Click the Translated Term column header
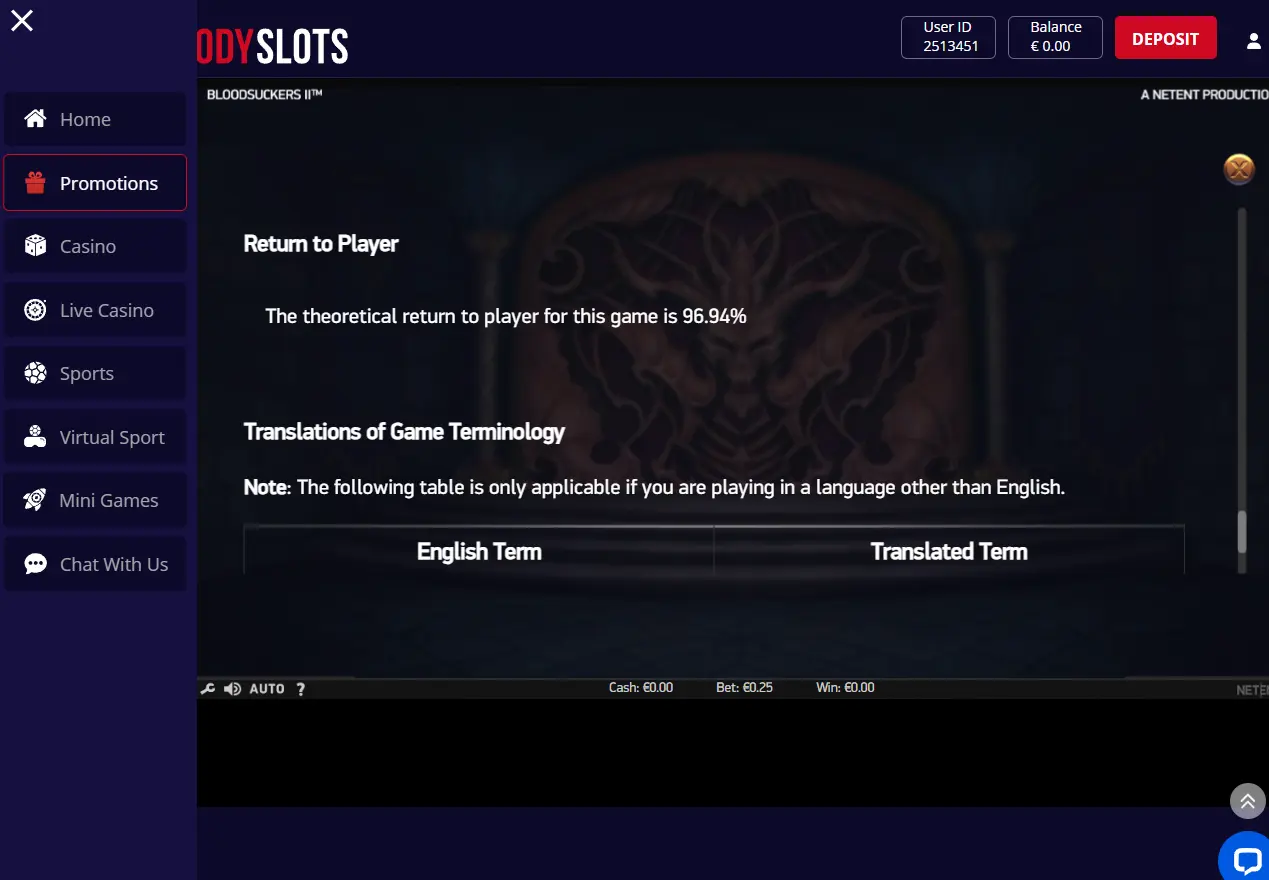The width and height of the screenshot is (1269, 880). [x=949, y=552]
